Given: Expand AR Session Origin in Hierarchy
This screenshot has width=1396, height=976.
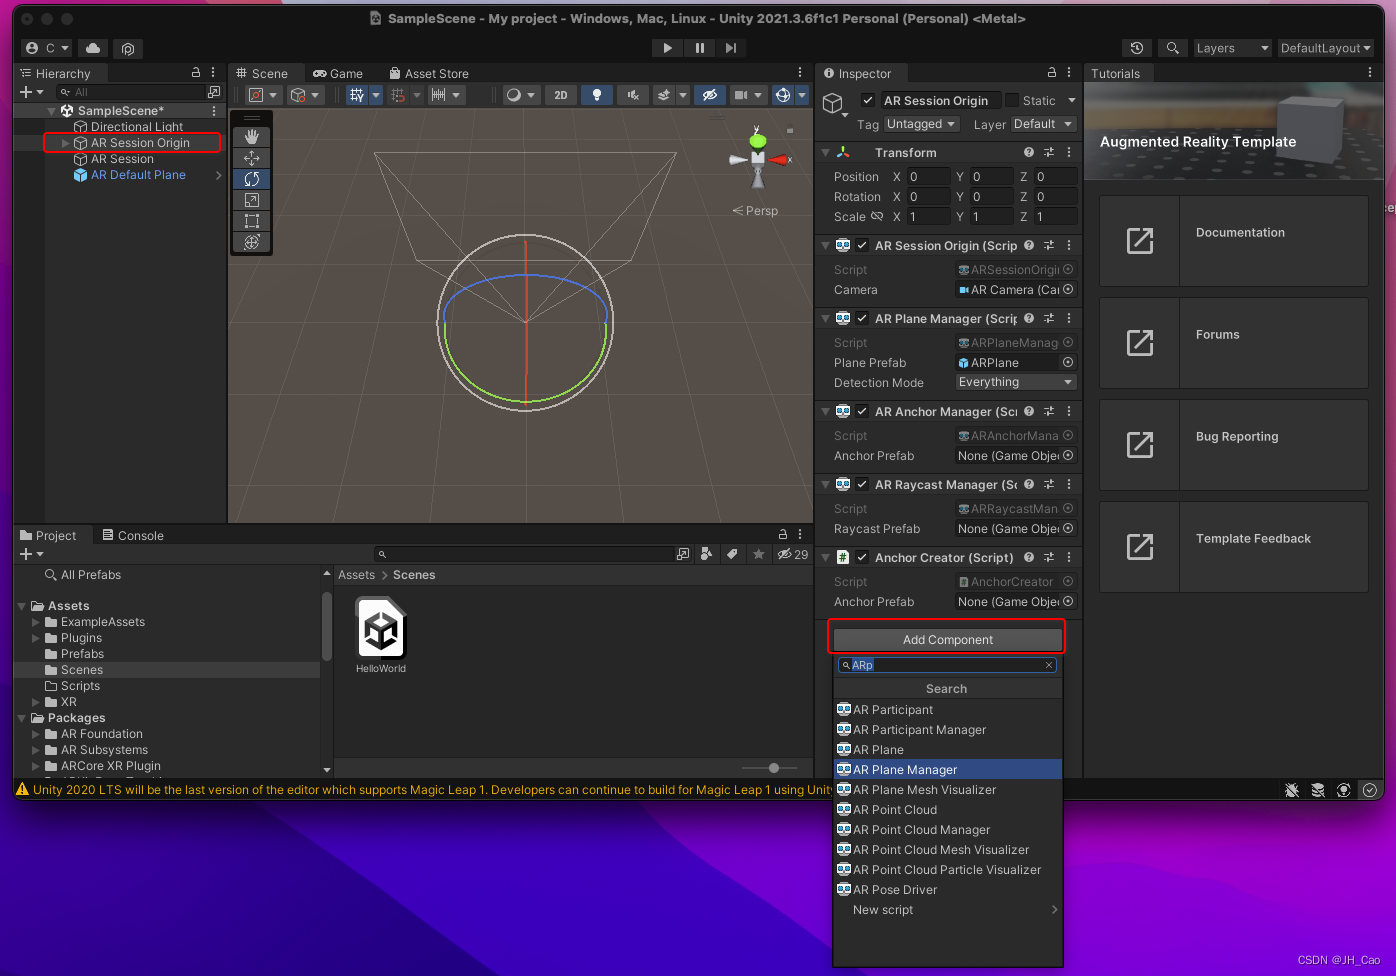Looking at the screenshot, I should (66, 143).
